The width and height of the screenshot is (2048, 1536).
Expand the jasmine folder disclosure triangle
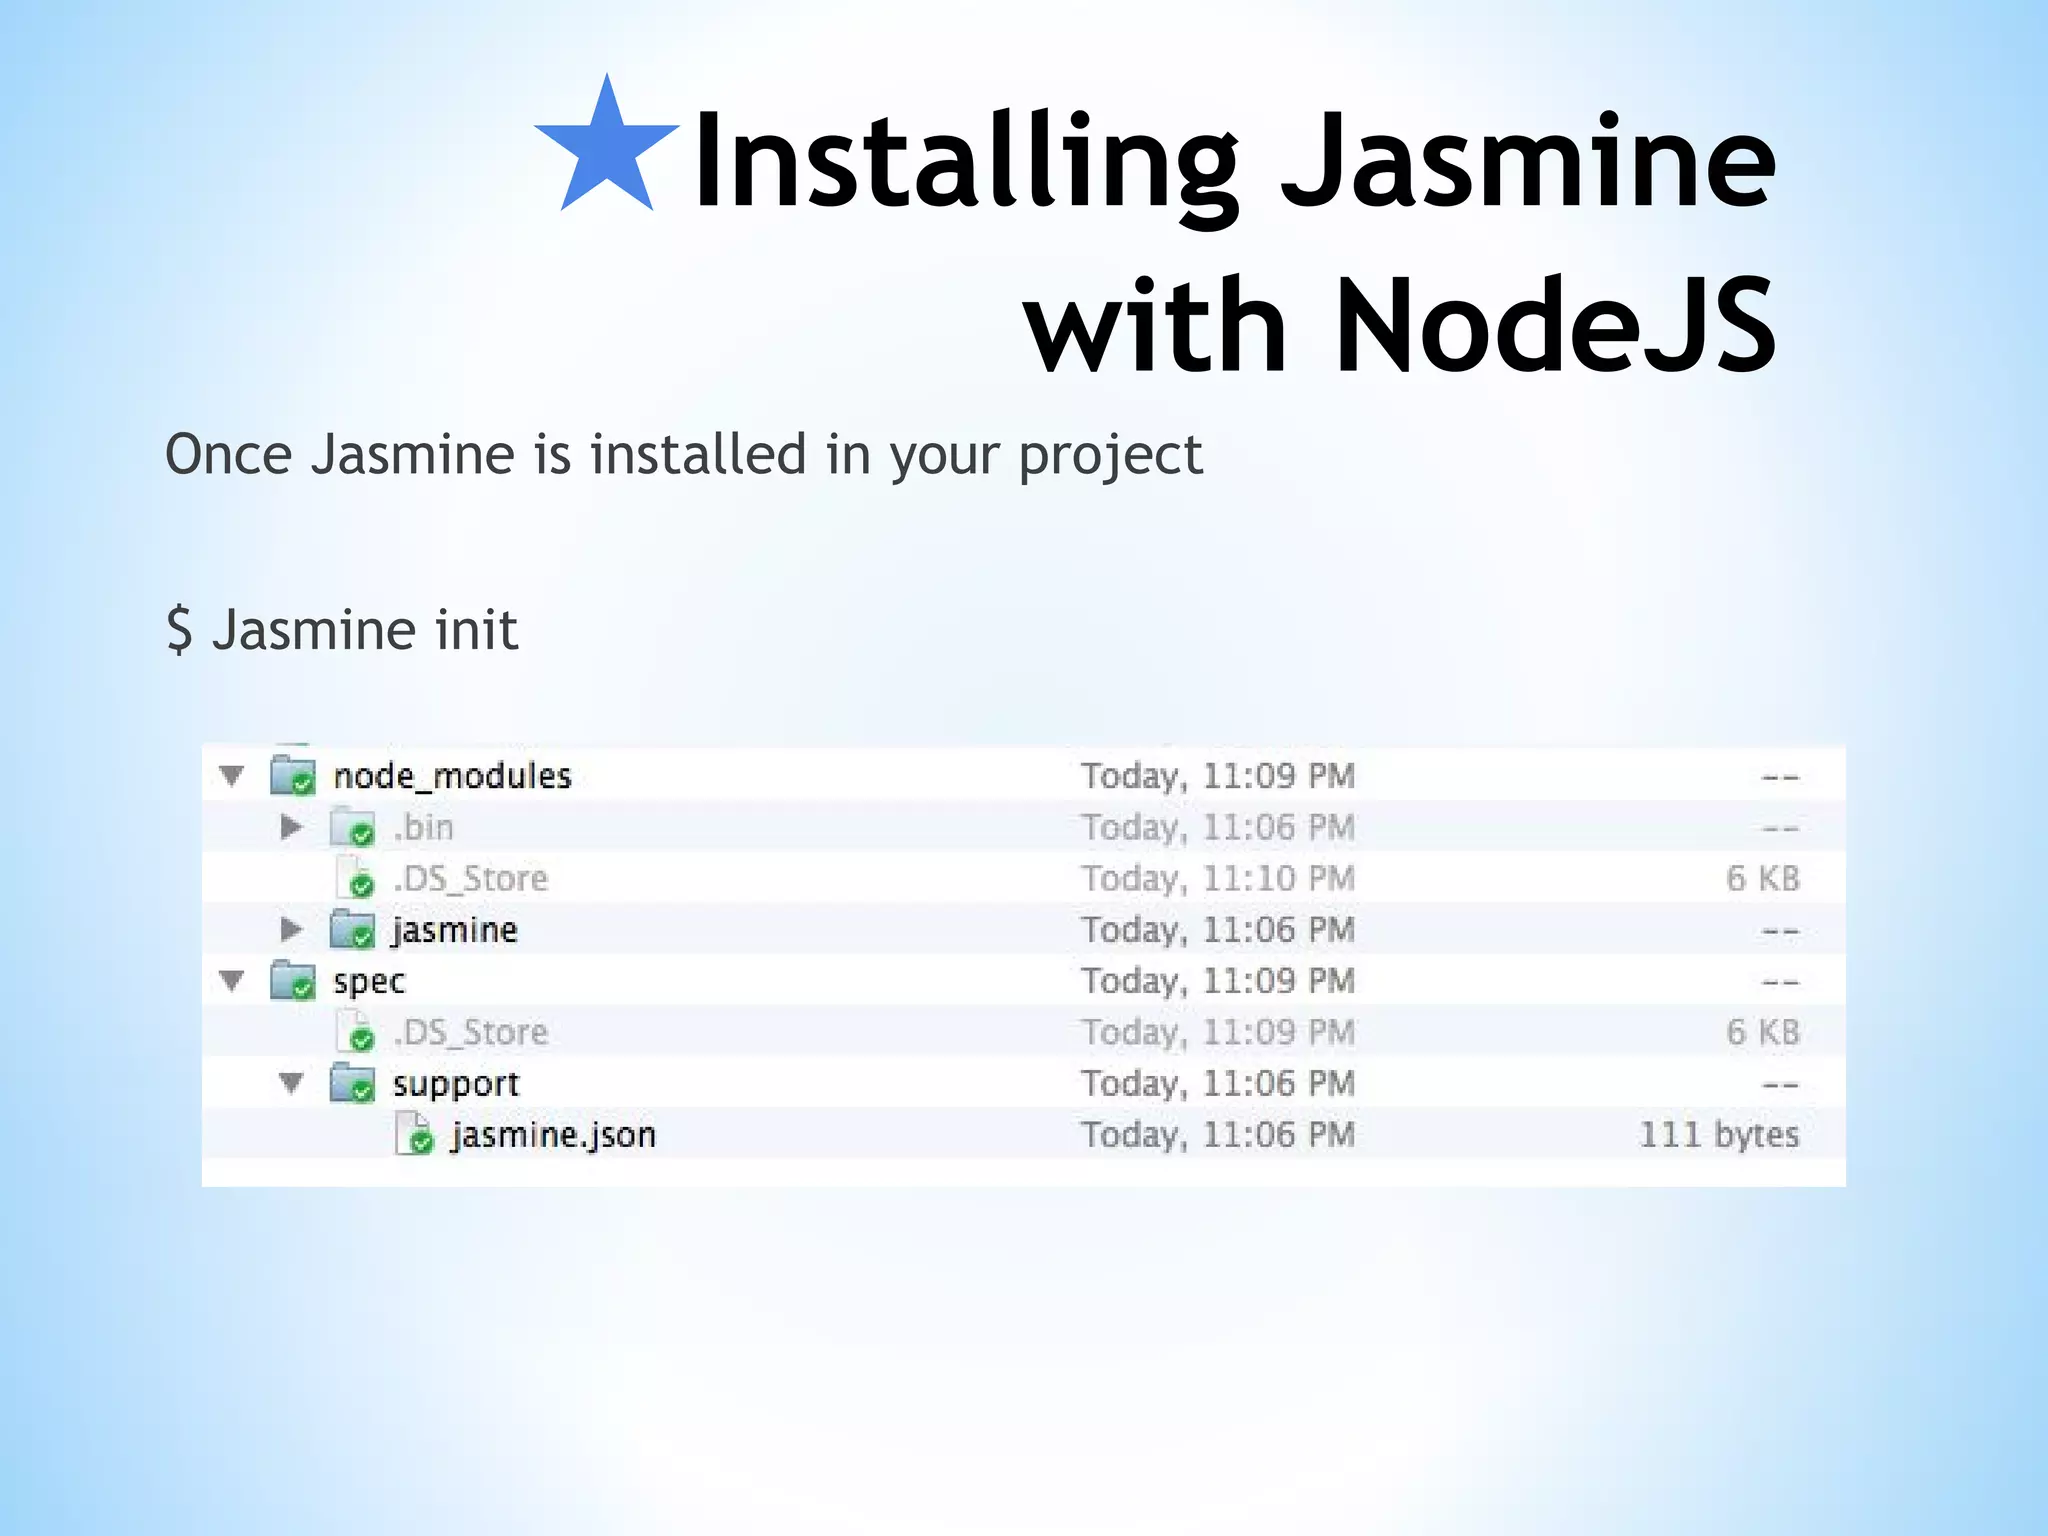[291, 930]
